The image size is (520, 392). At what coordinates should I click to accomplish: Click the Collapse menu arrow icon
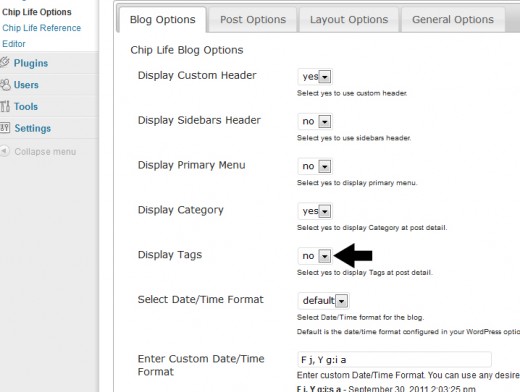pyautogui.click(x=5, y=151)
